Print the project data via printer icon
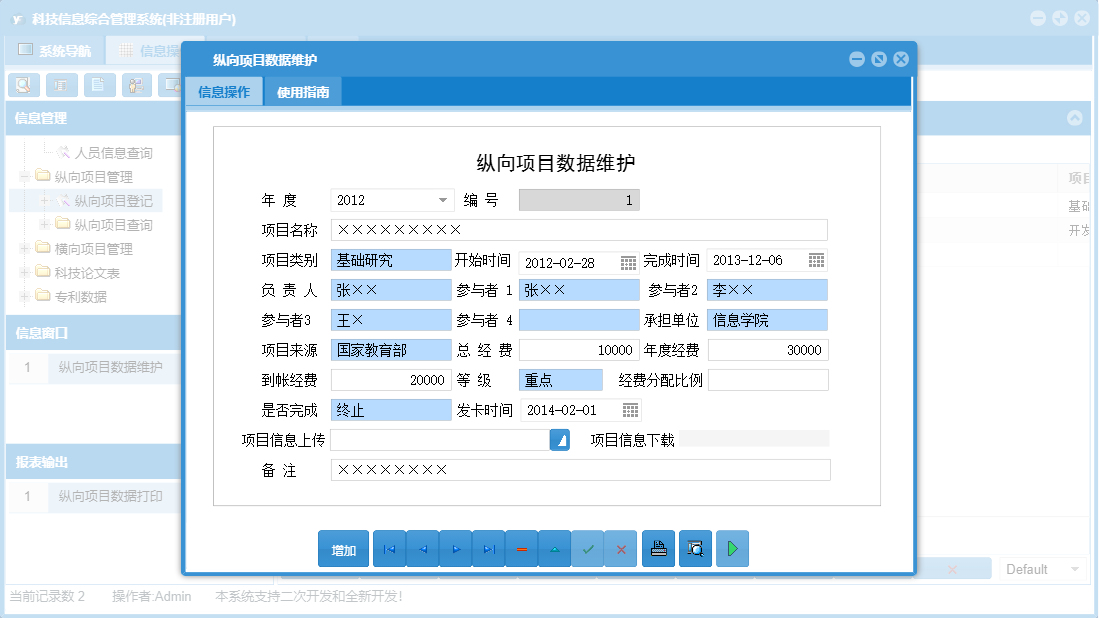This screenshot has width=1099, height=618. point(658,548)
